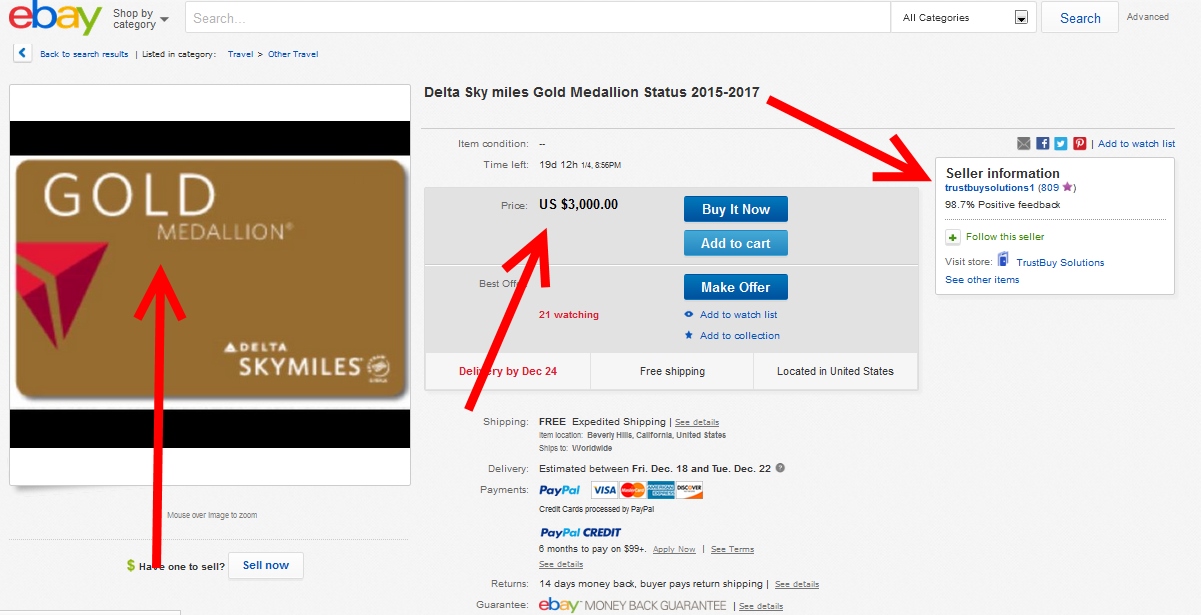Click the delivery estimate info icon
1201x615 pixels.
(780, 468)
